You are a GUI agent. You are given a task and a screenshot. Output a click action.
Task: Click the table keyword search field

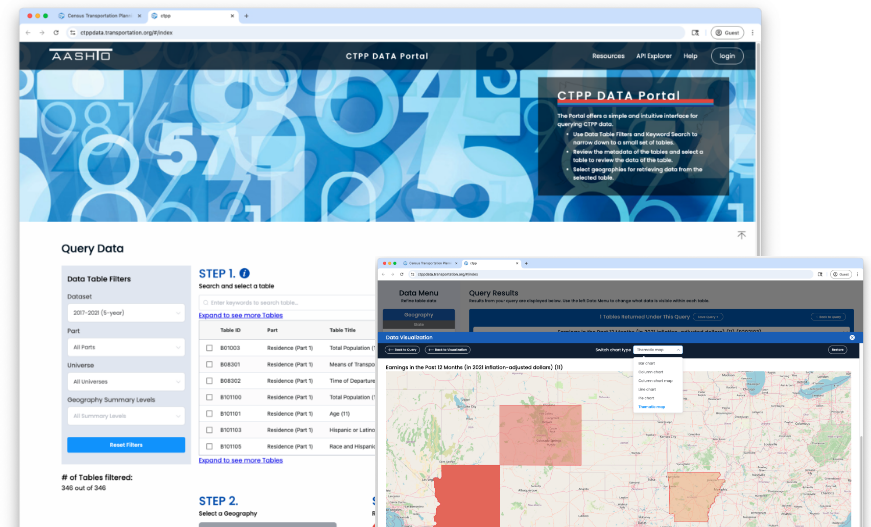coord(287,303)
